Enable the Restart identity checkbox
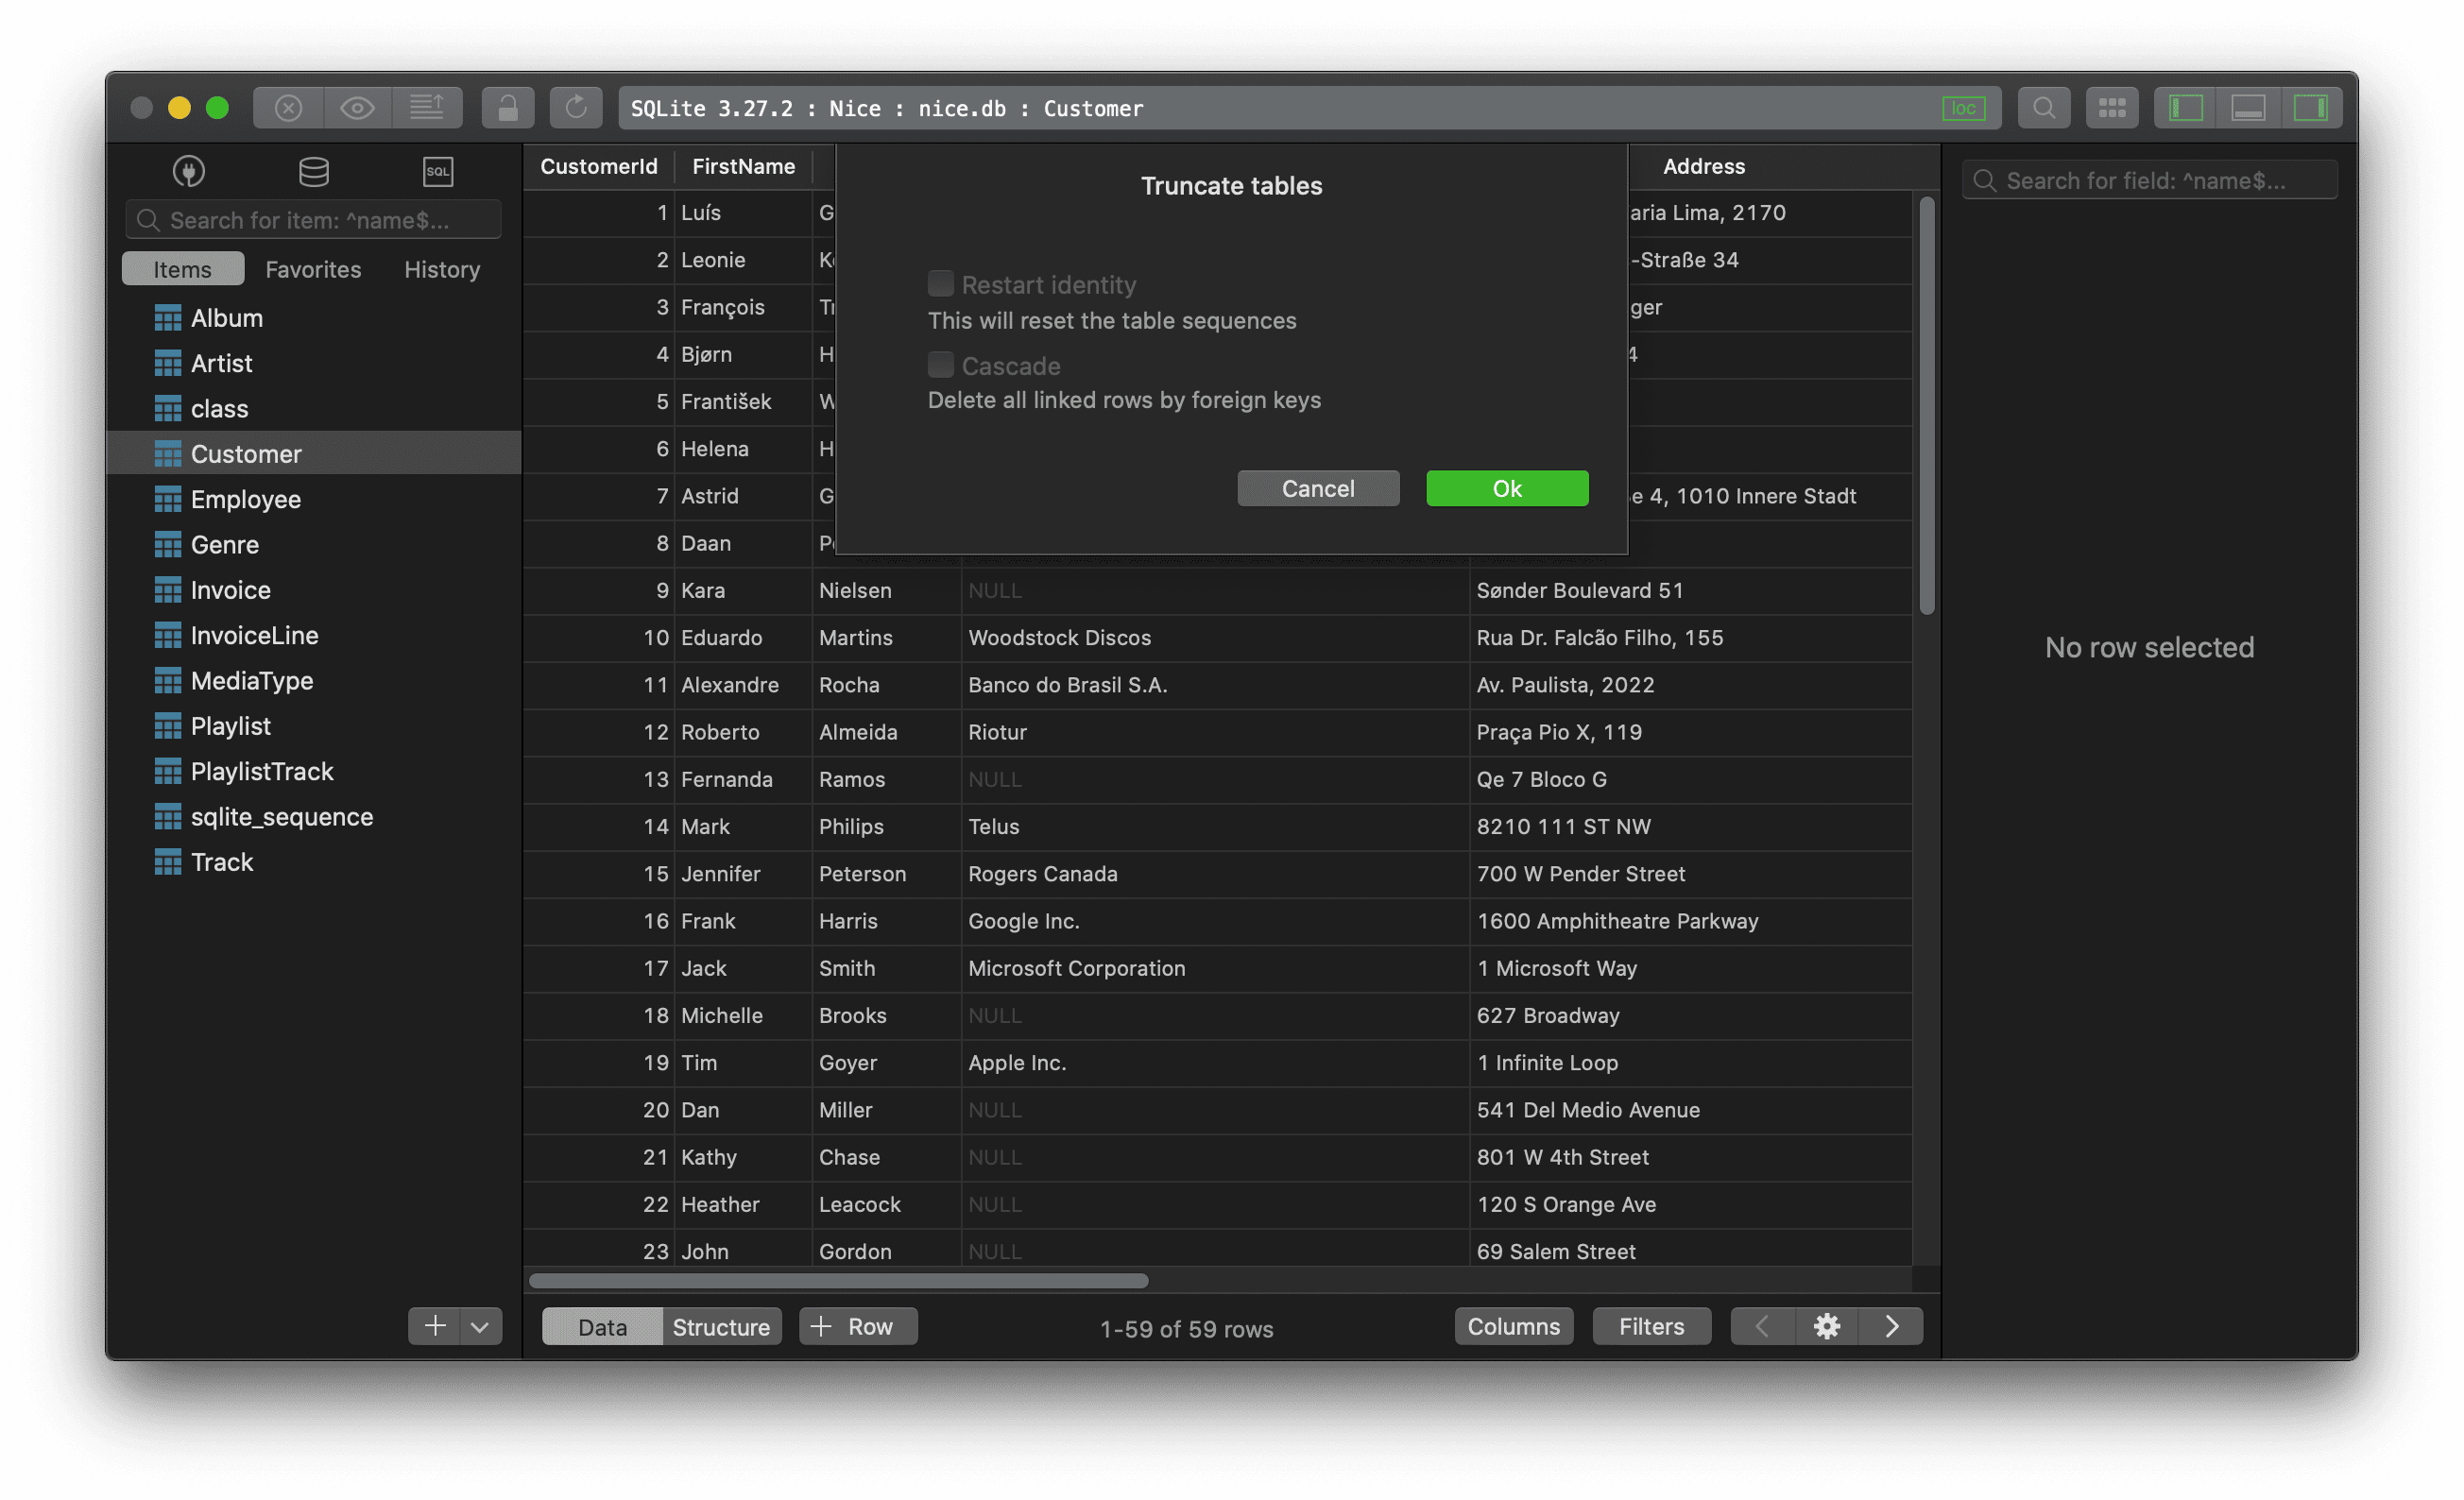 coord(940,284)
